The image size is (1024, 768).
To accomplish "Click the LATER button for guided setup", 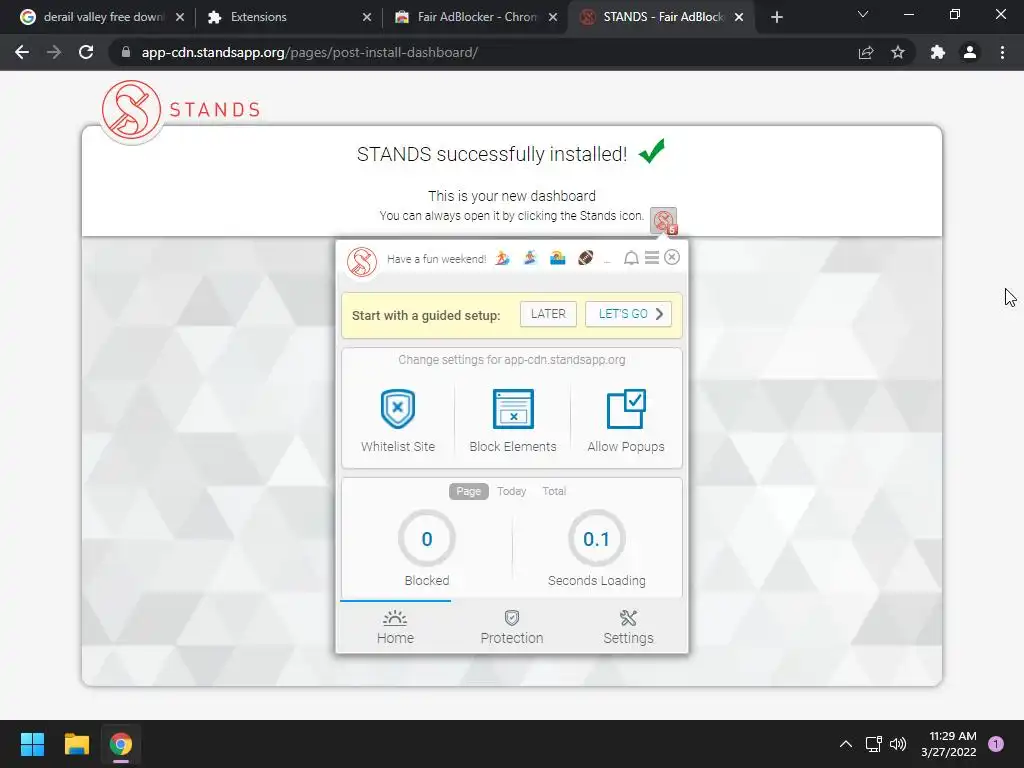I will click(548, 314).
